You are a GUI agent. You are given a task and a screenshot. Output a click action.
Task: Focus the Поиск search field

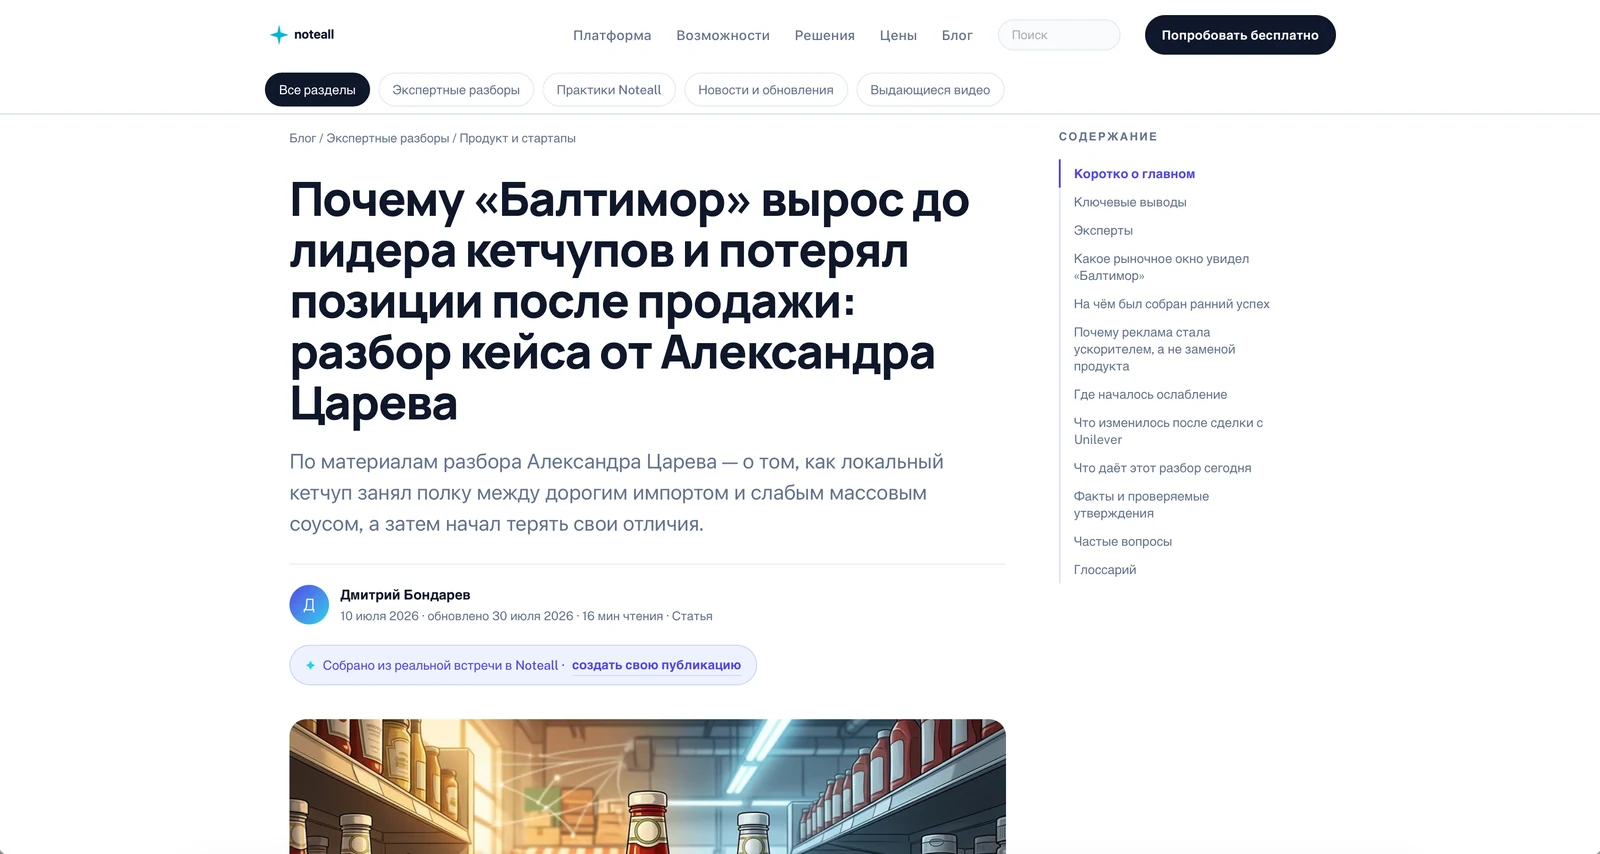point(1059,35)
